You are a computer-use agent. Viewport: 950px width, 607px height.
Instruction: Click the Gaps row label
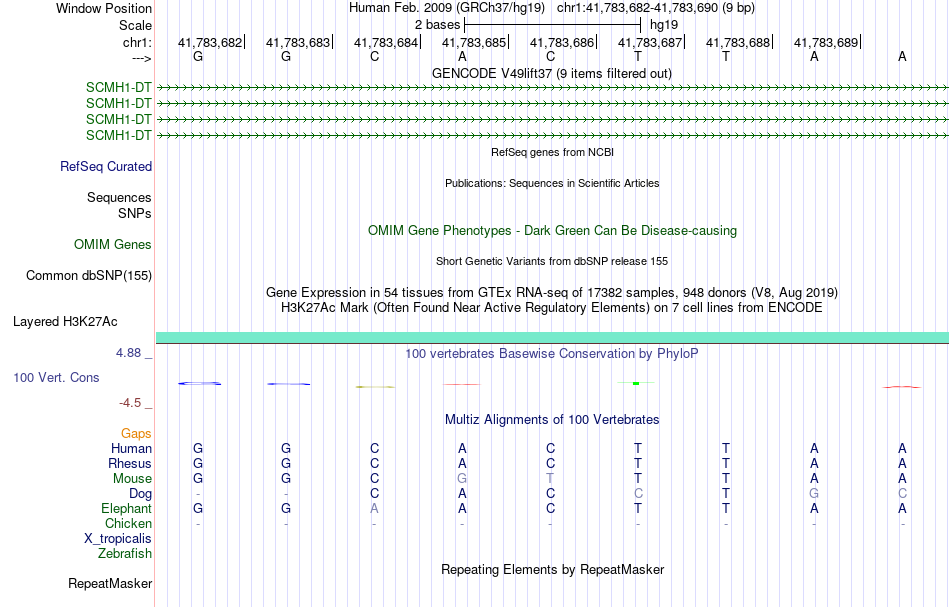[136, 433]
